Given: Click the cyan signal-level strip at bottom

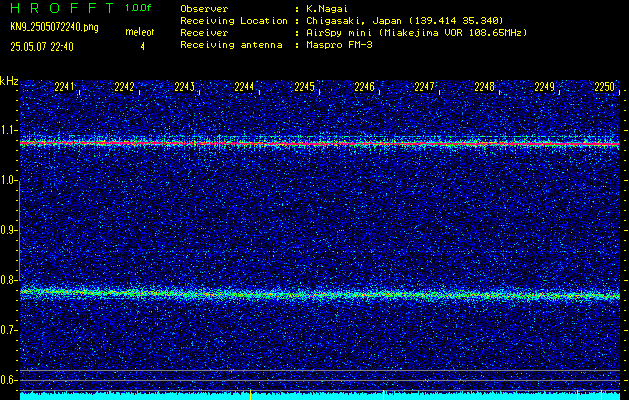Looking at the screenshot, I should tap(320, 396).
